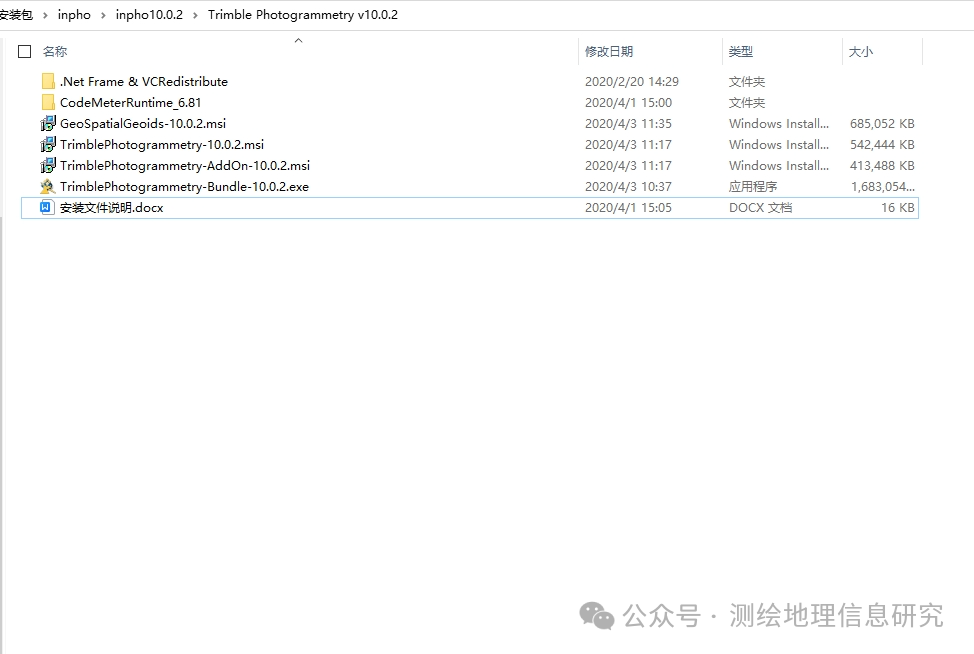Click the TrimblePhotogrammetry-10.0.2.msi installer icon
The width and height of the screenshot is (974, 654).
pos(49,144)
